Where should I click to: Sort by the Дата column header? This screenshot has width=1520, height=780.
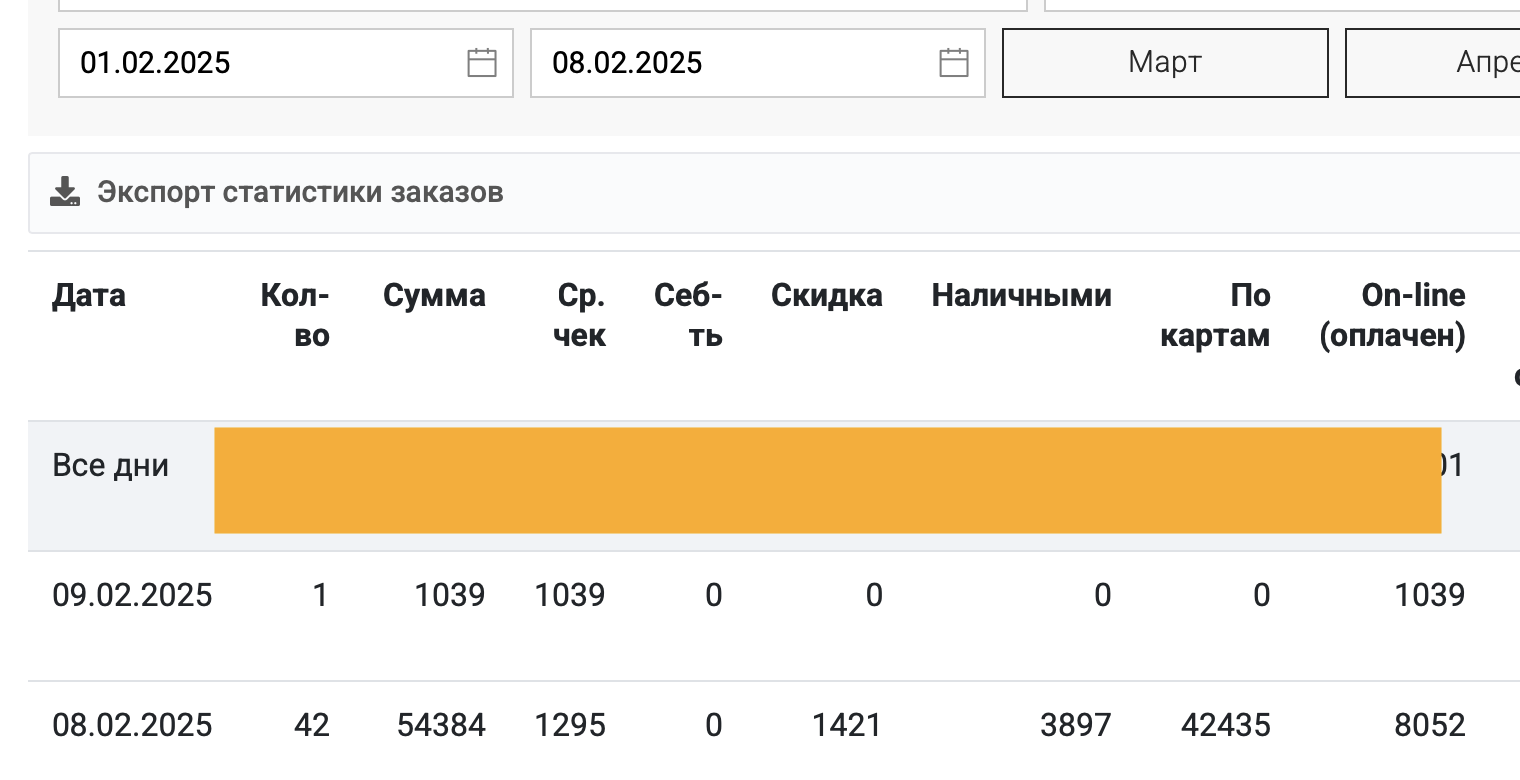pos(89,295)
